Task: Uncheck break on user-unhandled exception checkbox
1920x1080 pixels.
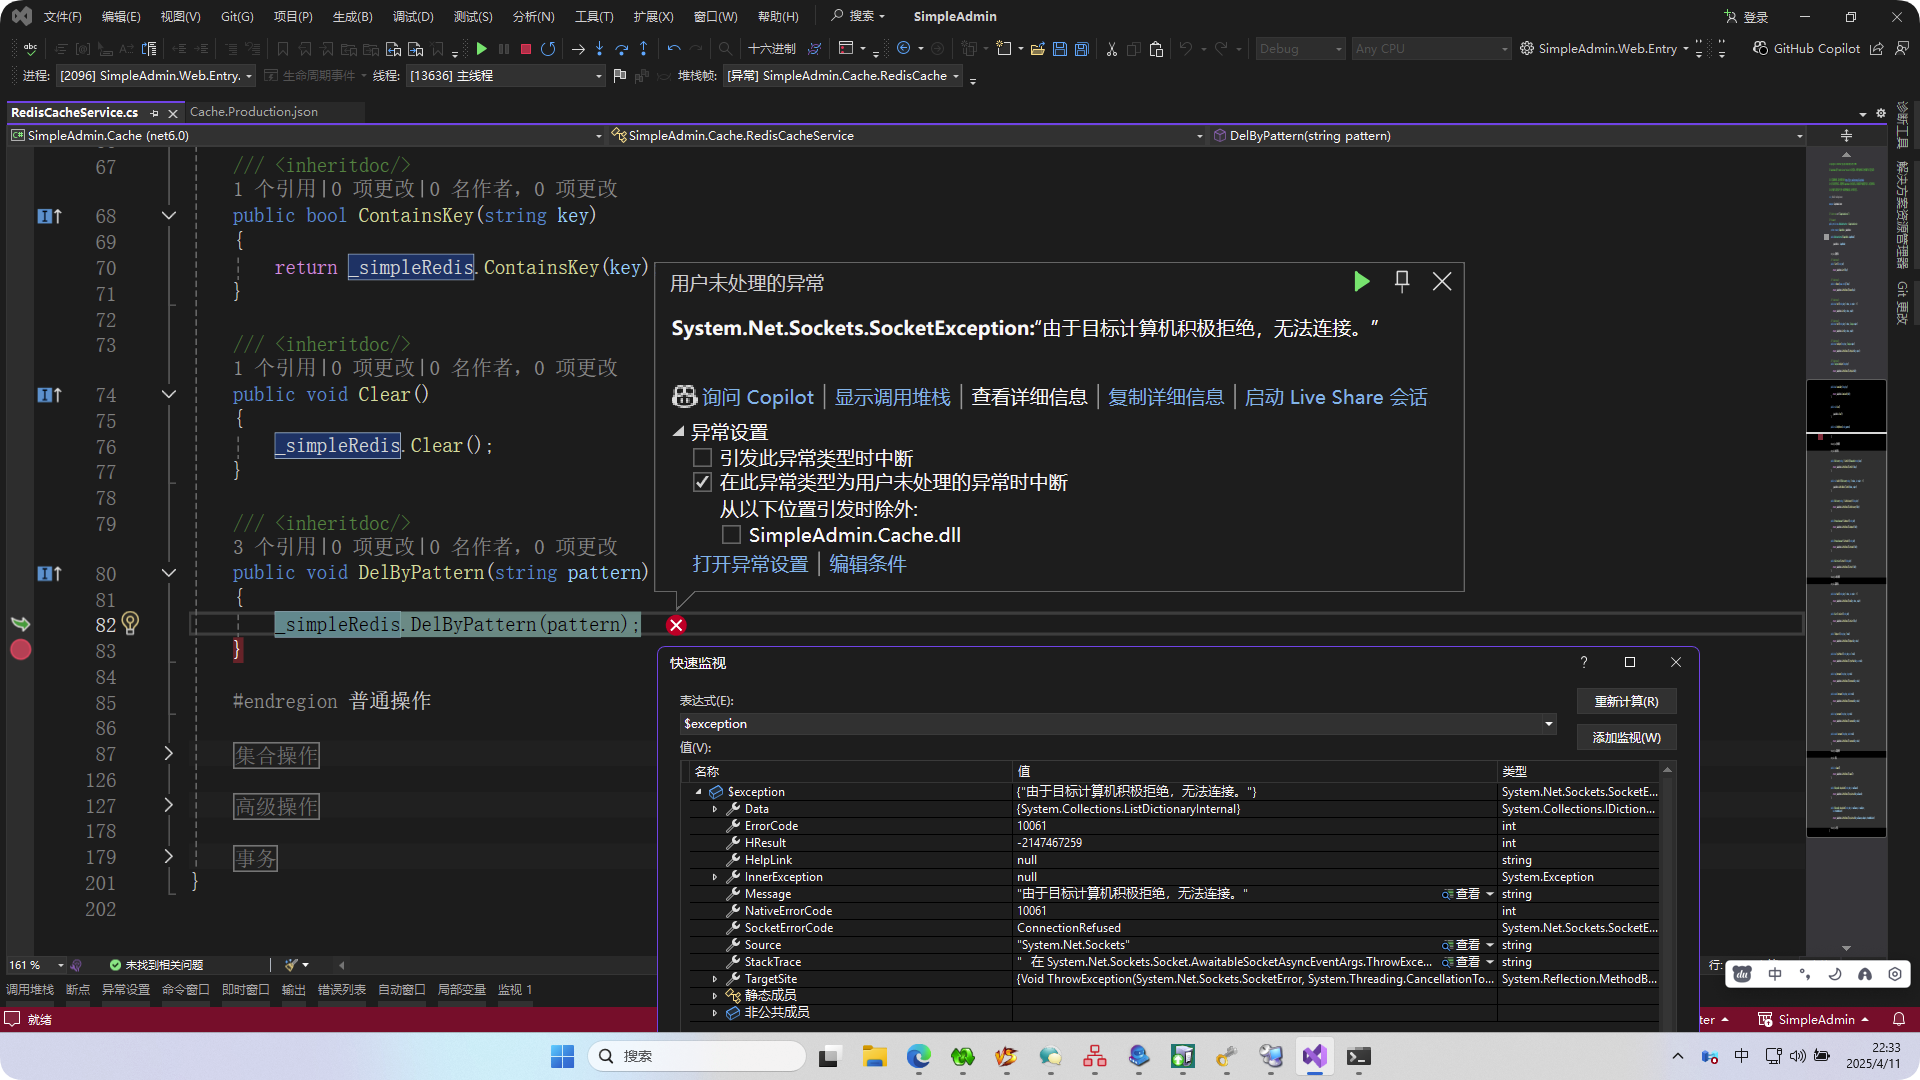Action: coord(703,483)
